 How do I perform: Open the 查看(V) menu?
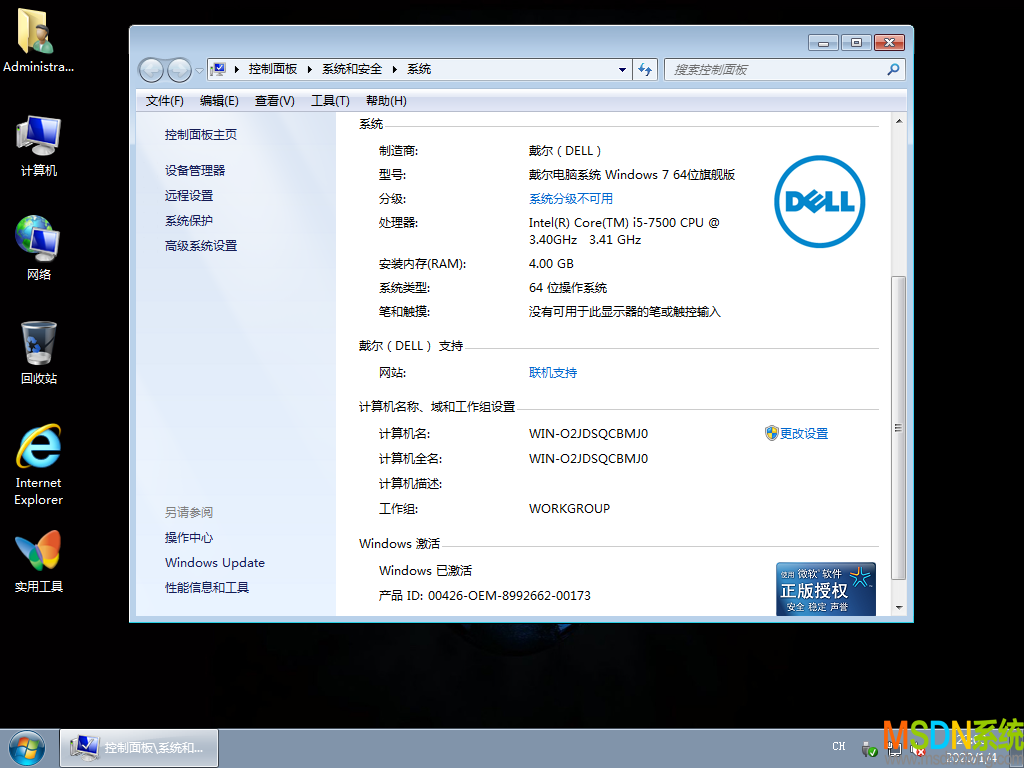tap(275, 101)
